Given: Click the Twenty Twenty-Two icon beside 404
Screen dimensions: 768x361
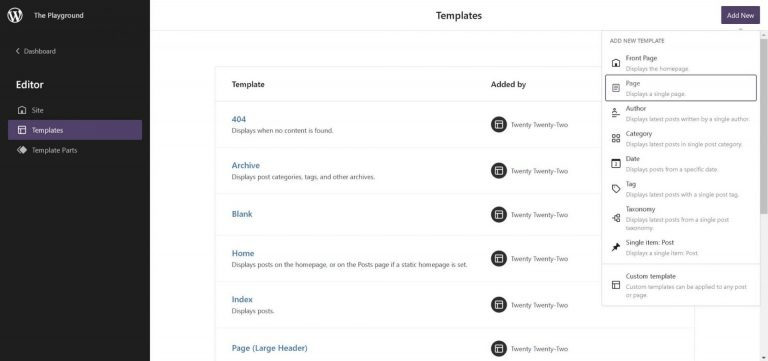Looking at the screenshot, I should (499, 124).
